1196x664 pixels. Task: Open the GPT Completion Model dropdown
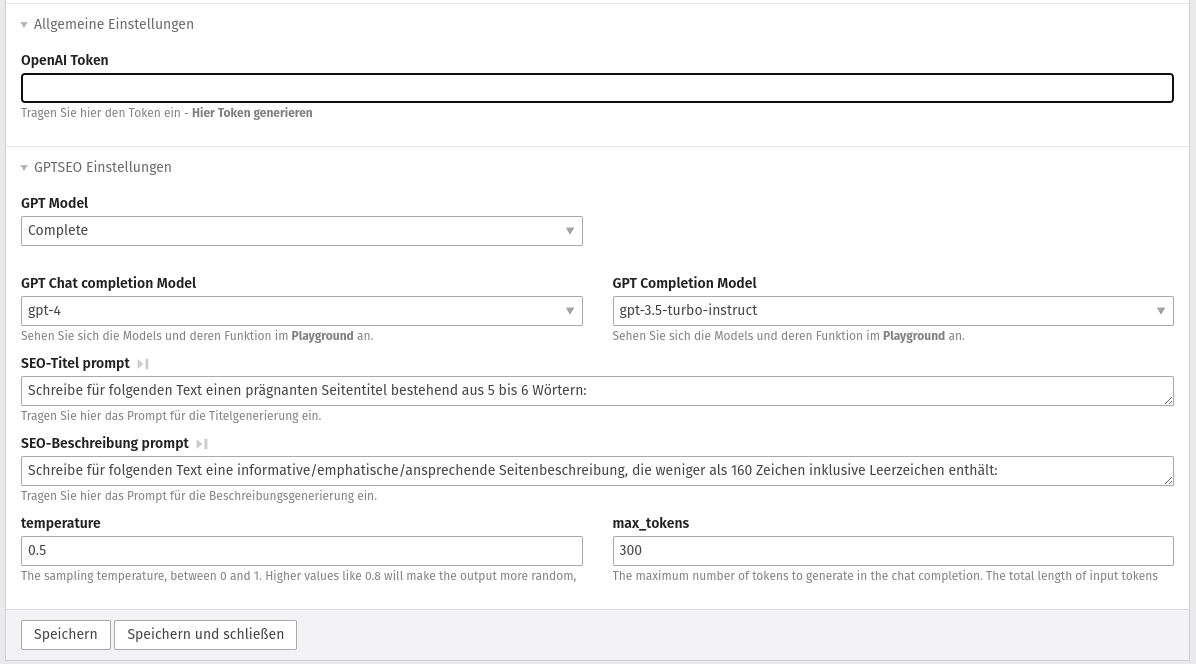(892, 311)
